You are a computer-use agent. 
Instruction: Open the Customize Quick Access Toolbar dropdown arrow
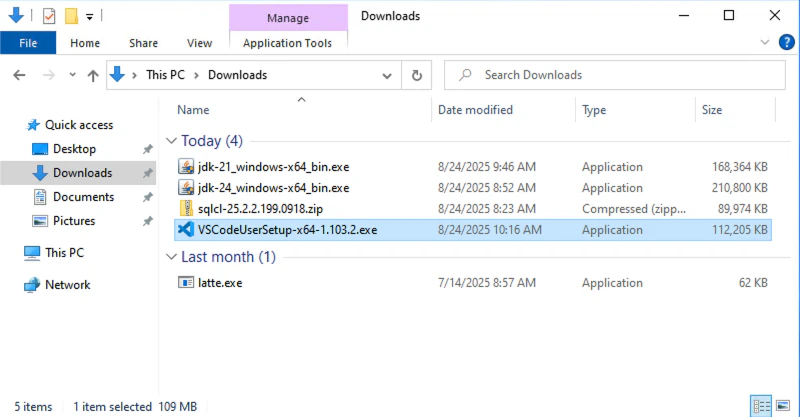click(x=89, y=17)
